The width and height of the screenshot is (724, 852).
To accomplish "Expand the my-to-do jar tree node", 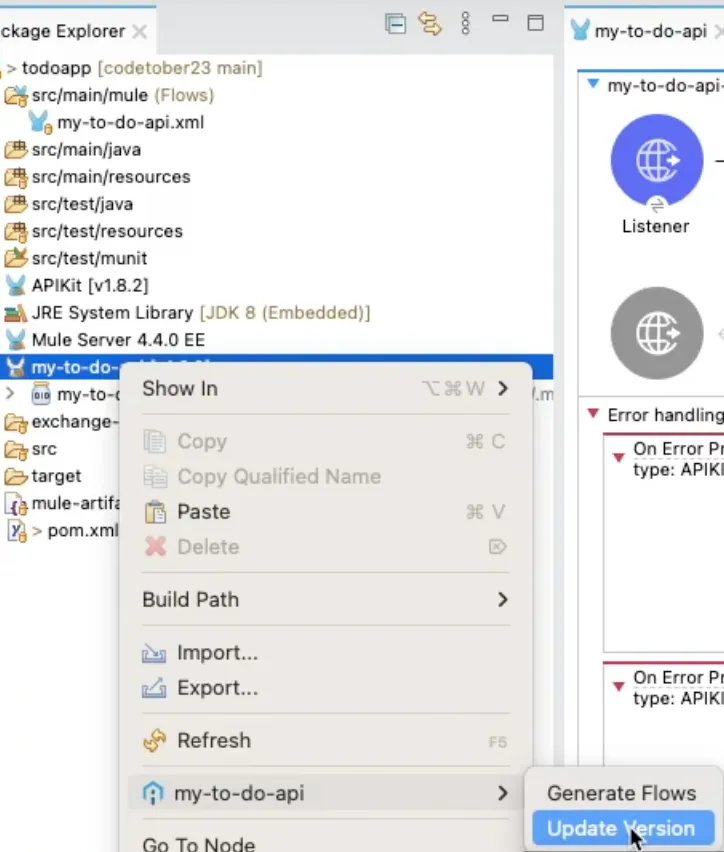I will pos(10,393).
